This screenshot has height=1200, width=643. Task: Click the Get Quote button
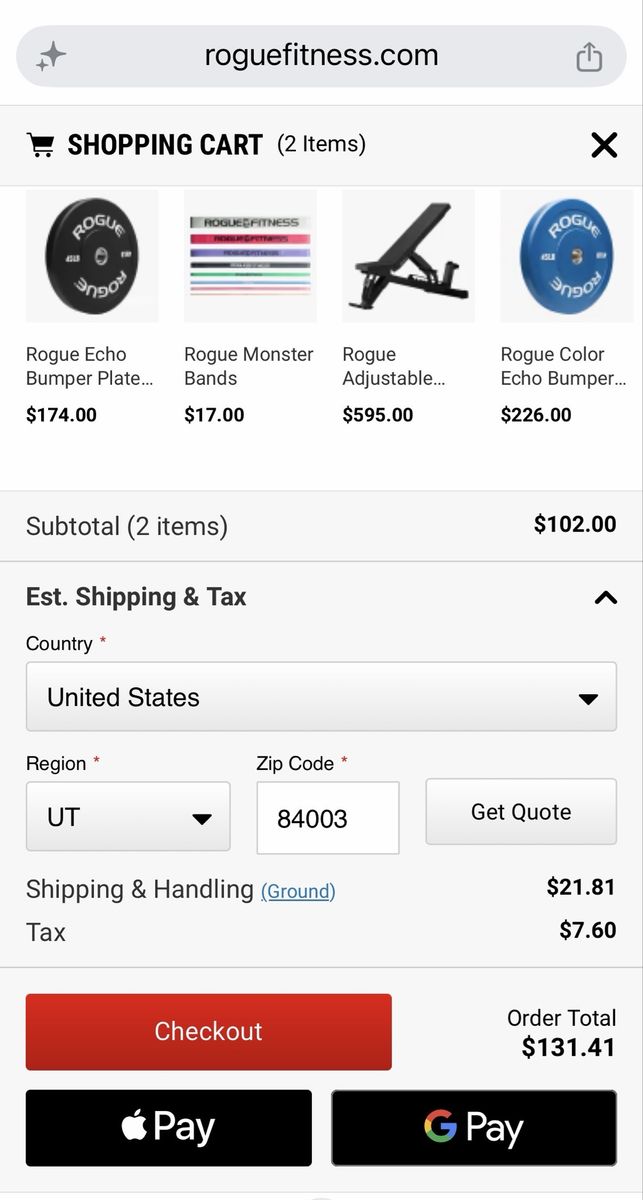[x=521, y=812]
